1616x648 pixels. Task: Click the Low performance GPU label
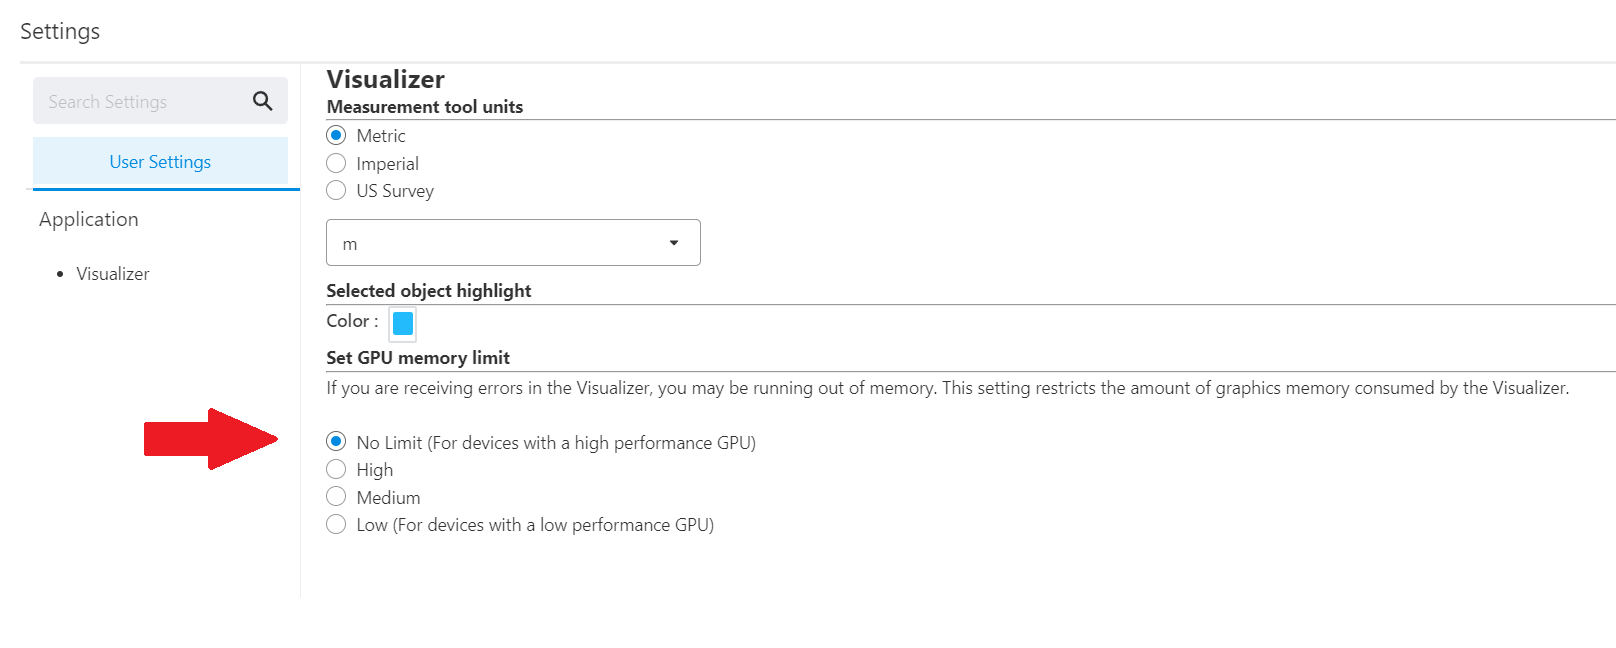click(535, 525)
